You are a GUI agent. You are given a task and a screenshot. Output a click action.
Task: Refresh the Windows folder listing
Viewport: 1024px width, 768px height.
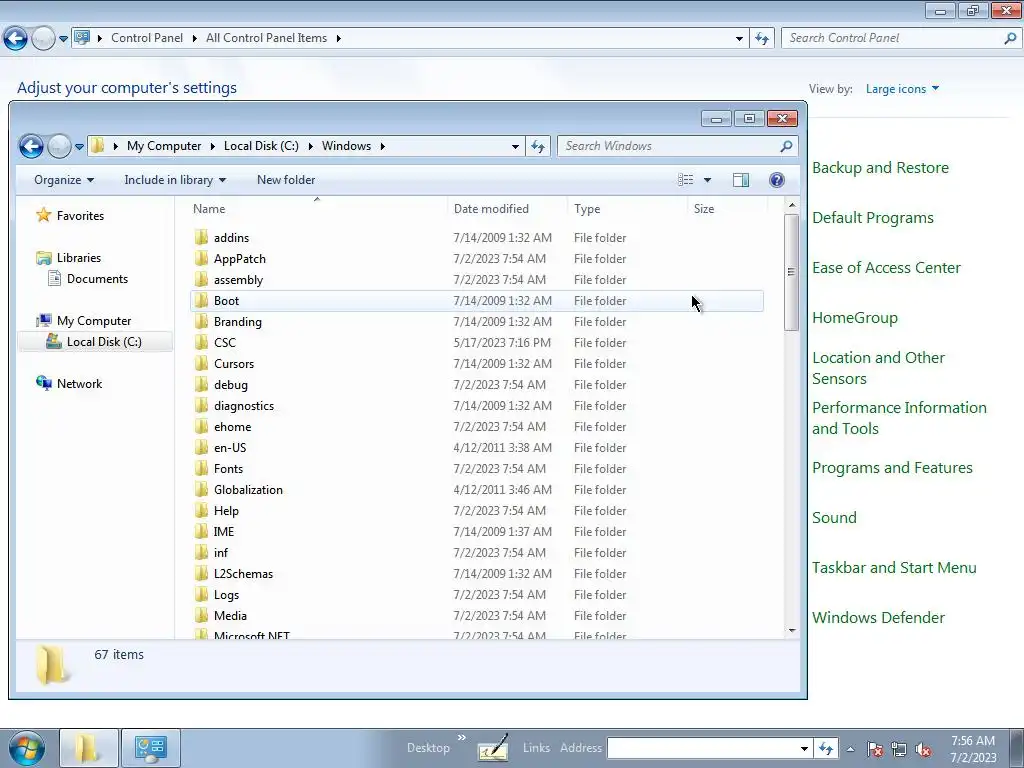click(537, 146)
